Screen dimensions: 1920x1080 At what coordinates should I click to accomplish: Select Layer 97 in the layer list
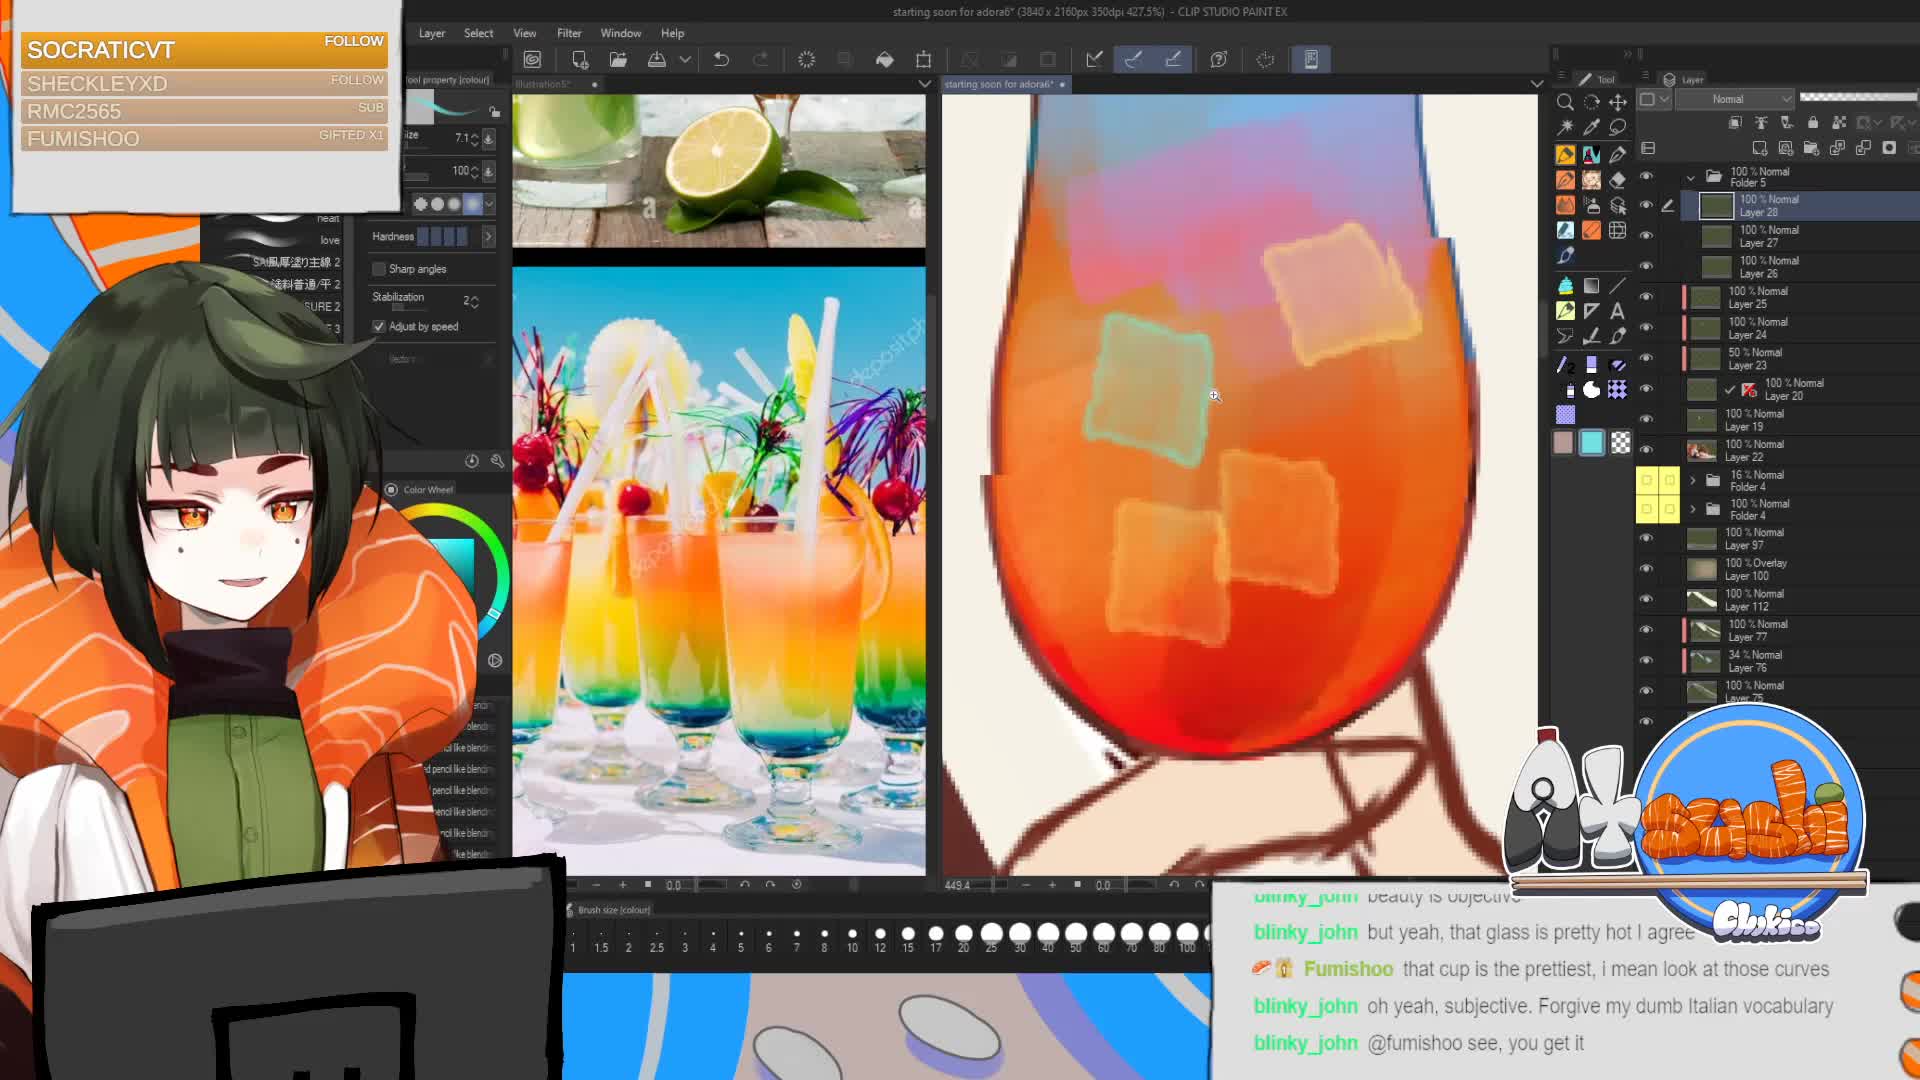point(1800,539)
